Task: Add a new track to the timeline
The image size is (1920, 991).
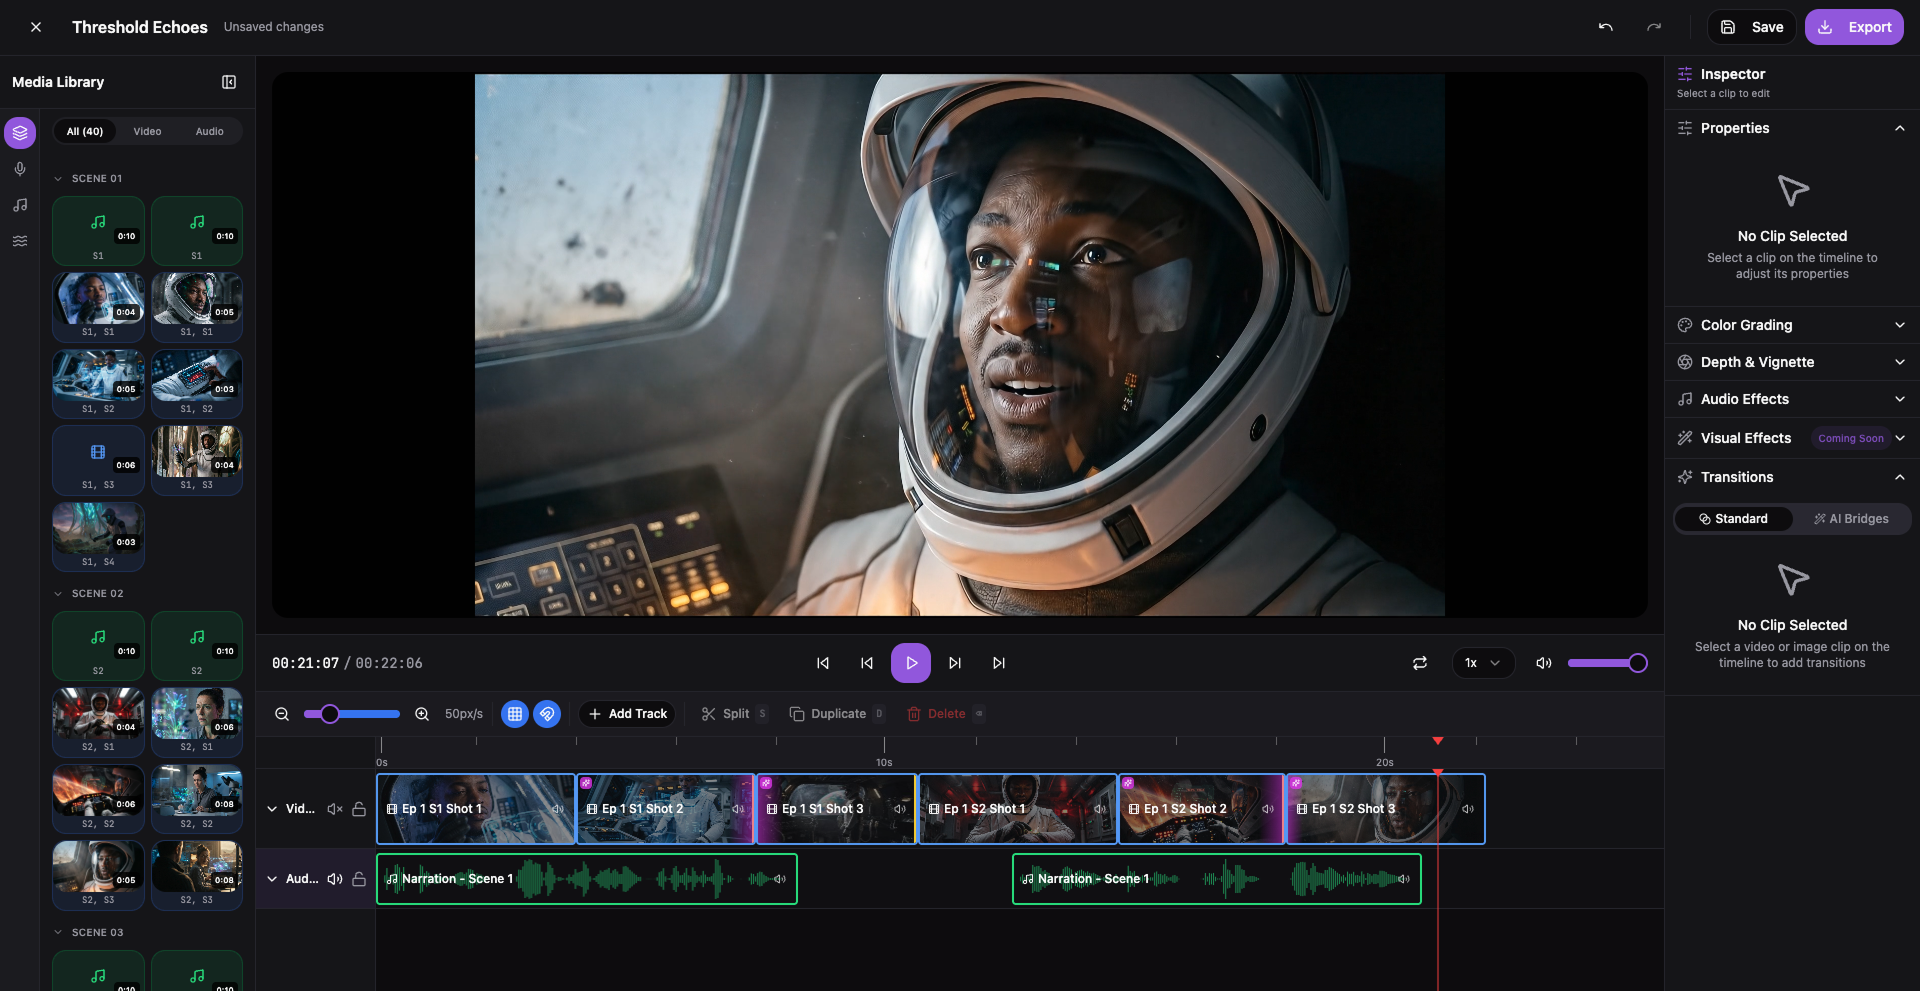Action: tap(627, 713)
